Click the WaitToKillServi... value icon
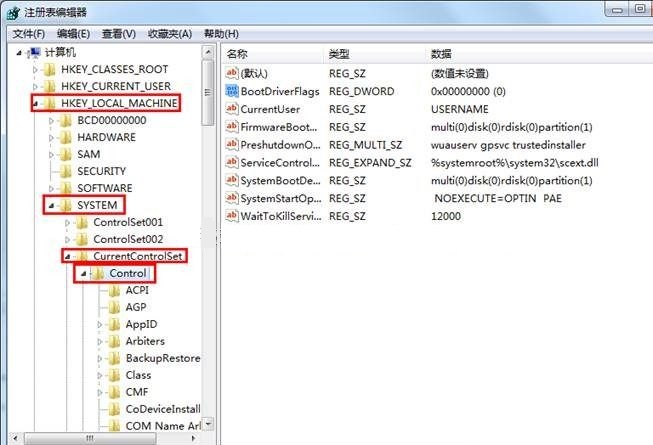 232,216
